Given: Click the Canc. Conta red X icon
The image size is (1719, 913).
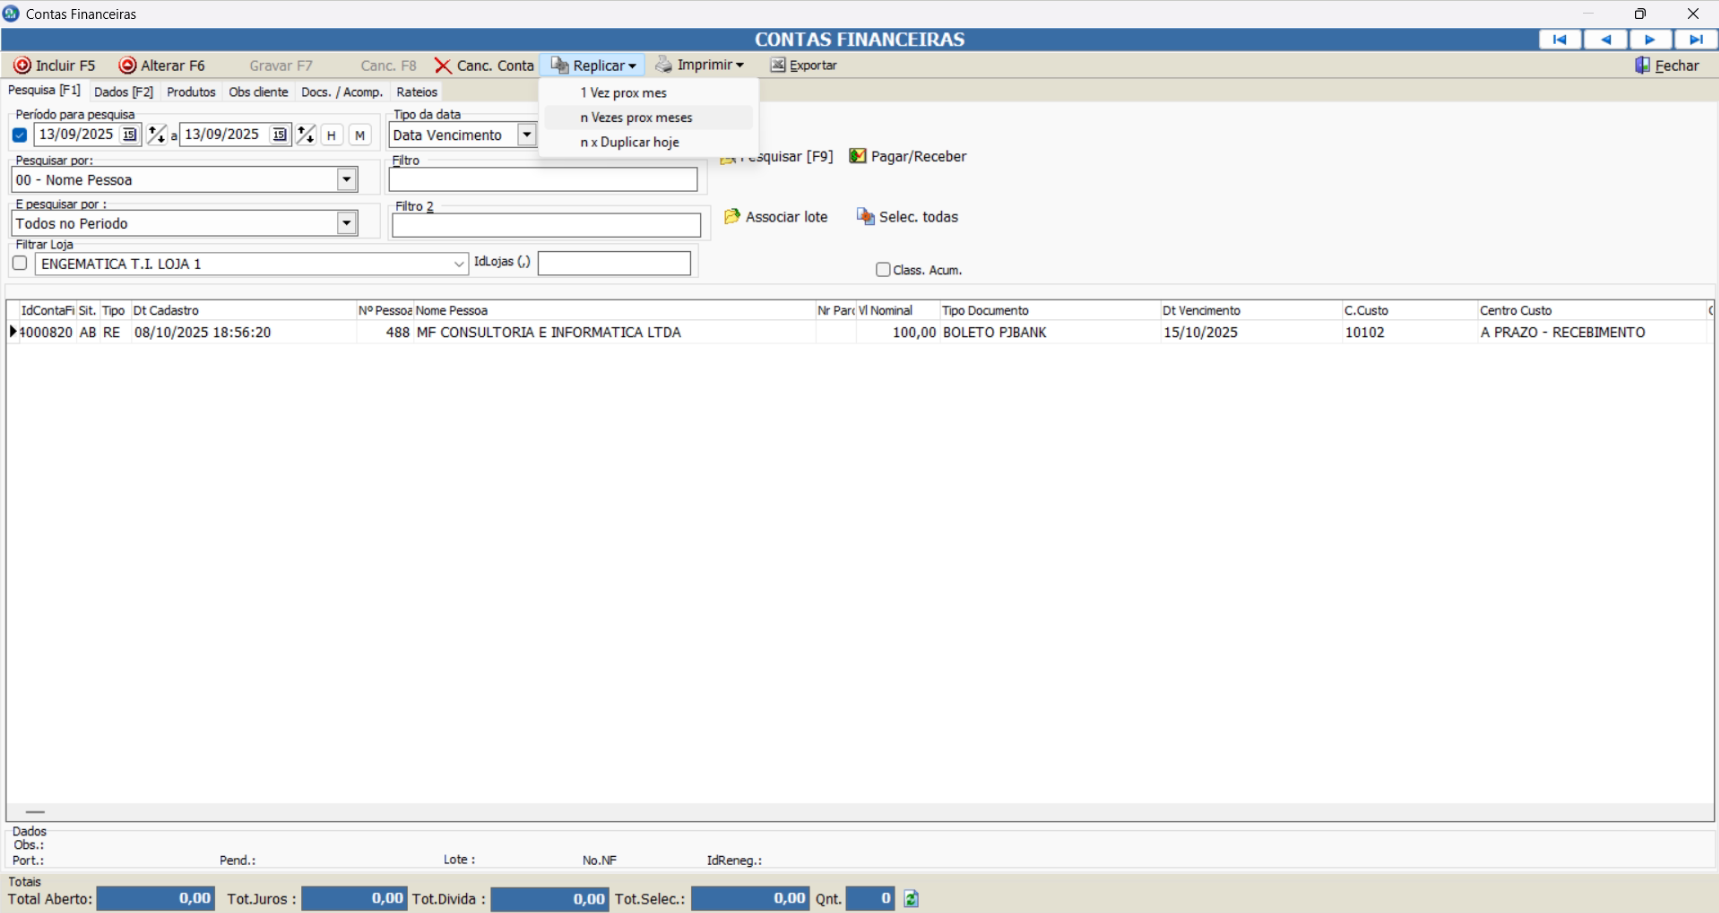Looking at the screenshot, I should (x=443, y=66).
